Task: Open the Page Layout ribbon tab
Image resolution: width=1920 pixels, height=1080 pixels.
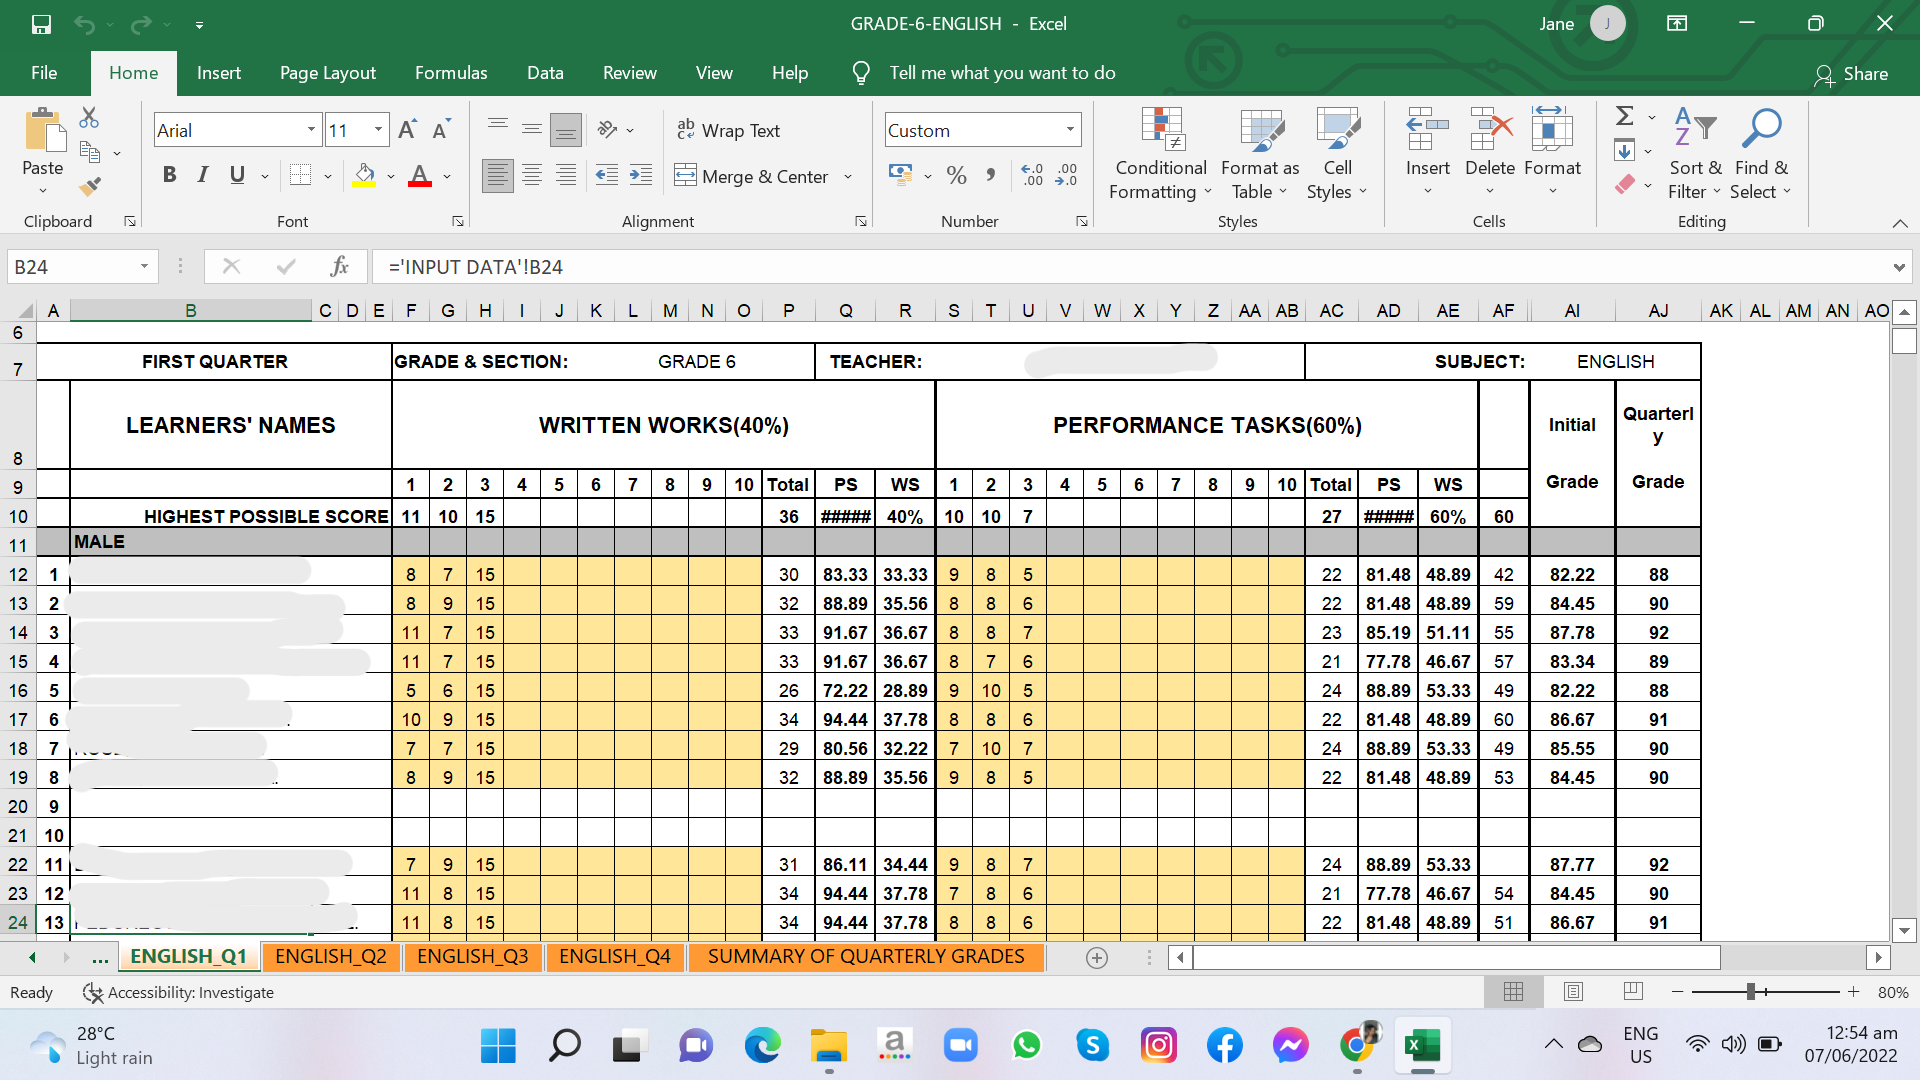Action: 327,73
